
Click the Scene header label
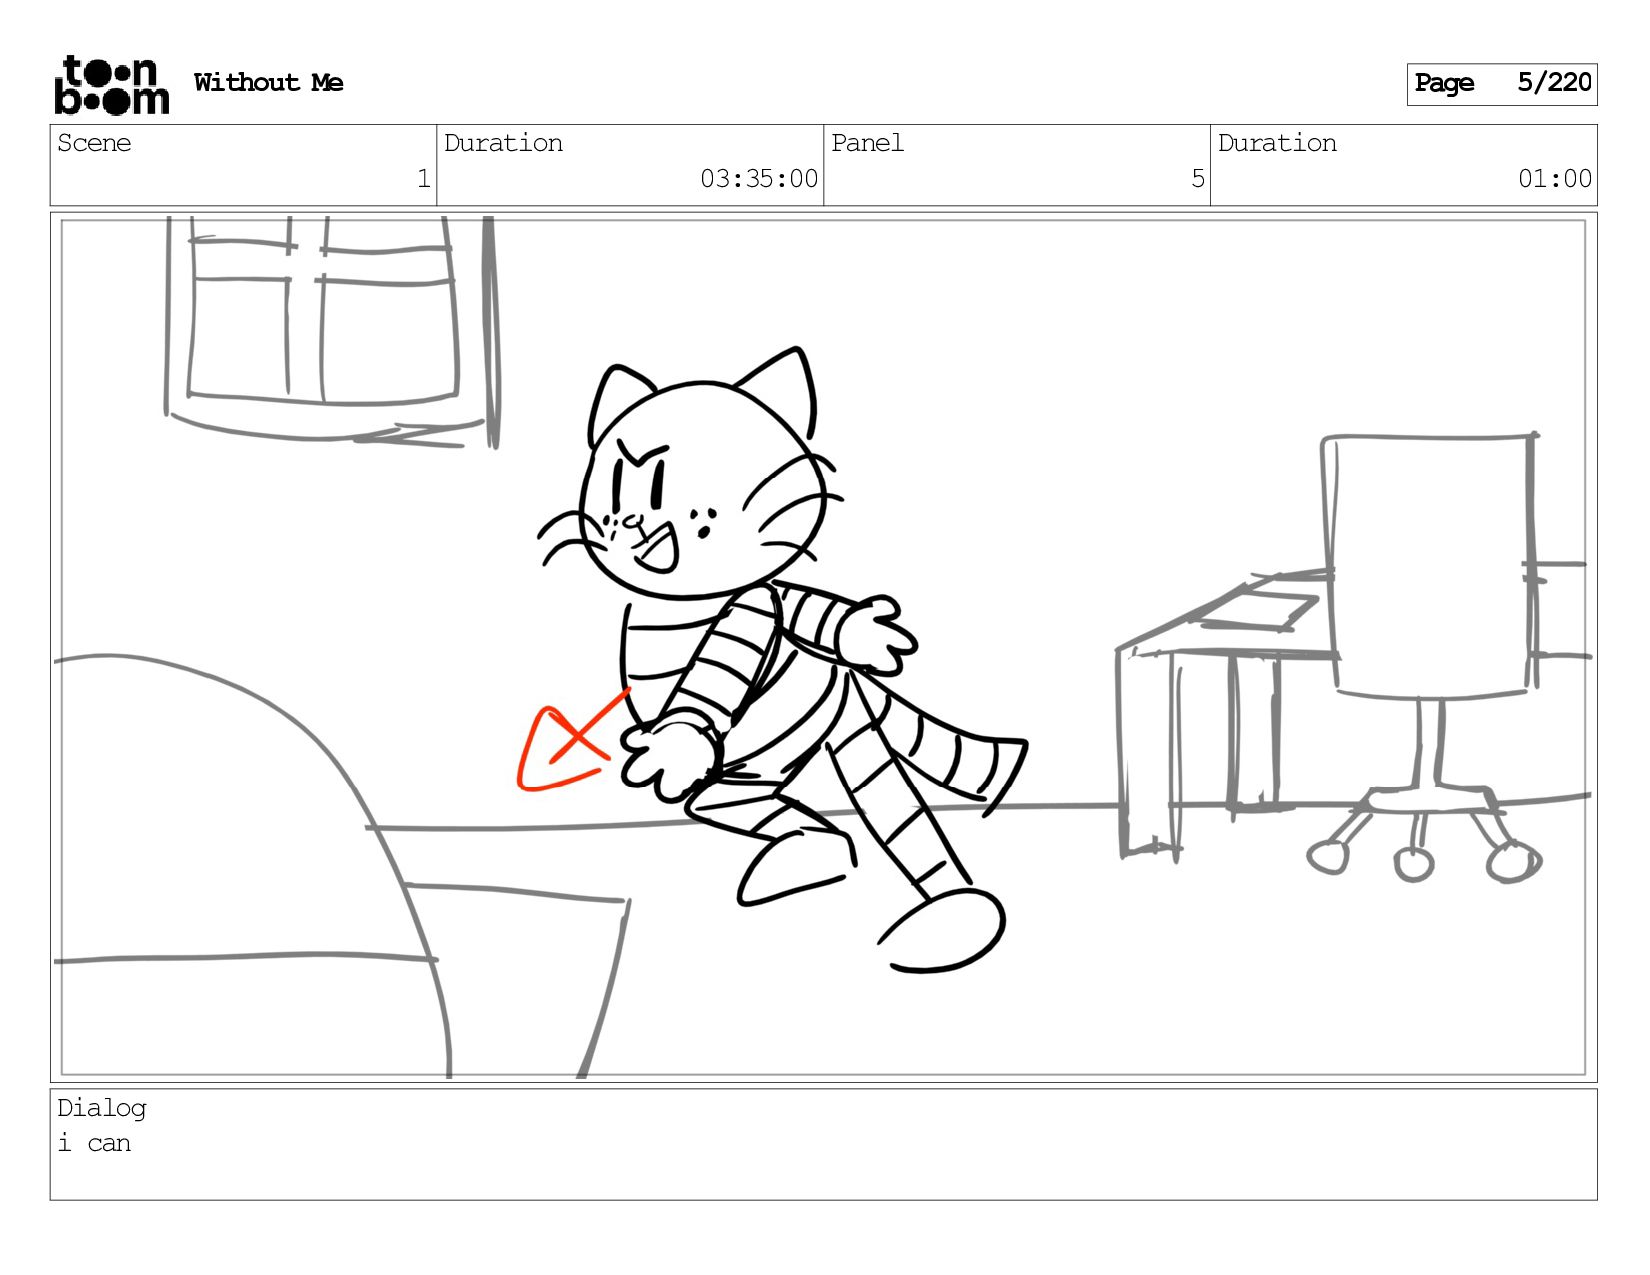pyautogui.click(x=94, y=143)
